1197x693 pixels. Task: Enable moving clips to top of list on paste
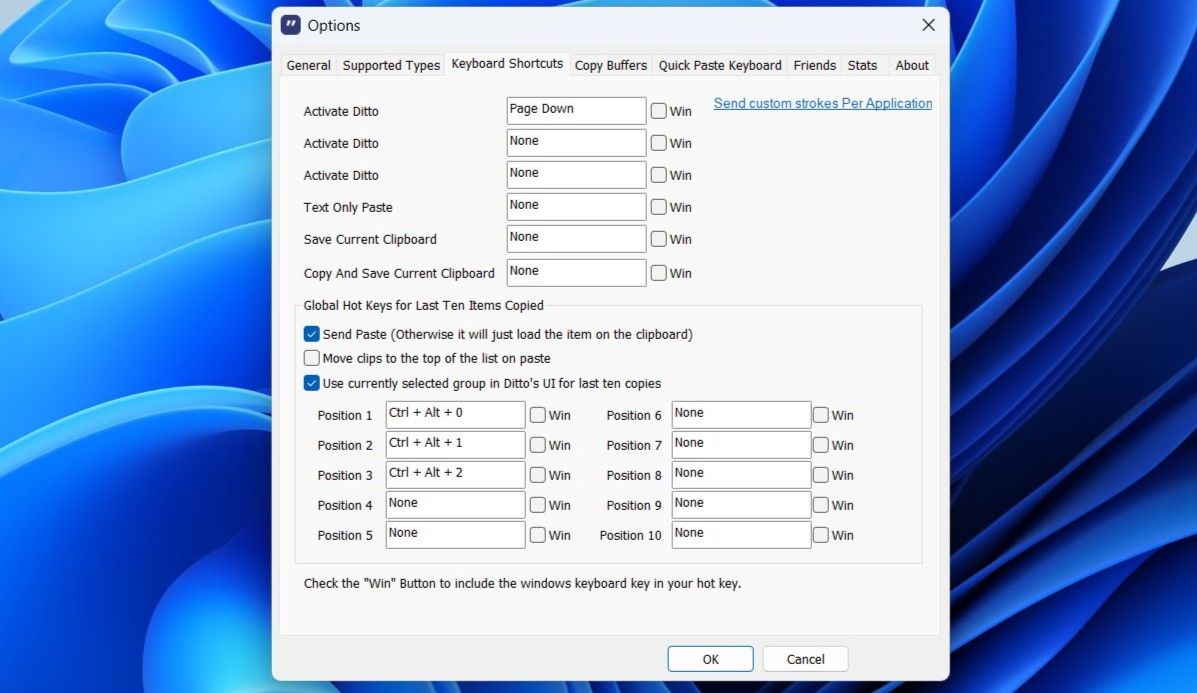(x=311, y=358)
